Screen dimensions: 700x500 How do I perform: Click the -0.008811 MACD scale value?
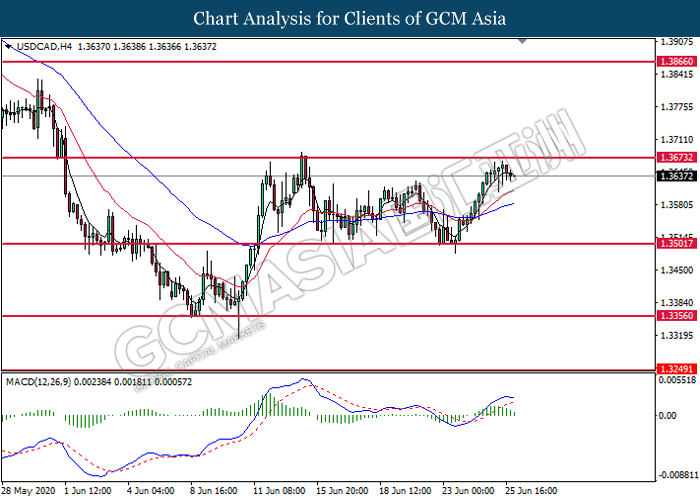tap(678, 475)
